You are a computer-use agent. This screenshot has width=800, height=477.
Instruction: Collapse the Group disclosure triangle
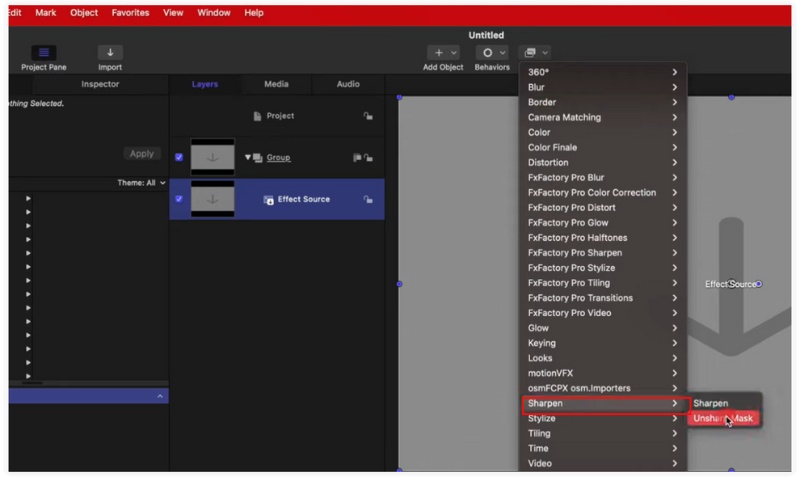point(247,158)
